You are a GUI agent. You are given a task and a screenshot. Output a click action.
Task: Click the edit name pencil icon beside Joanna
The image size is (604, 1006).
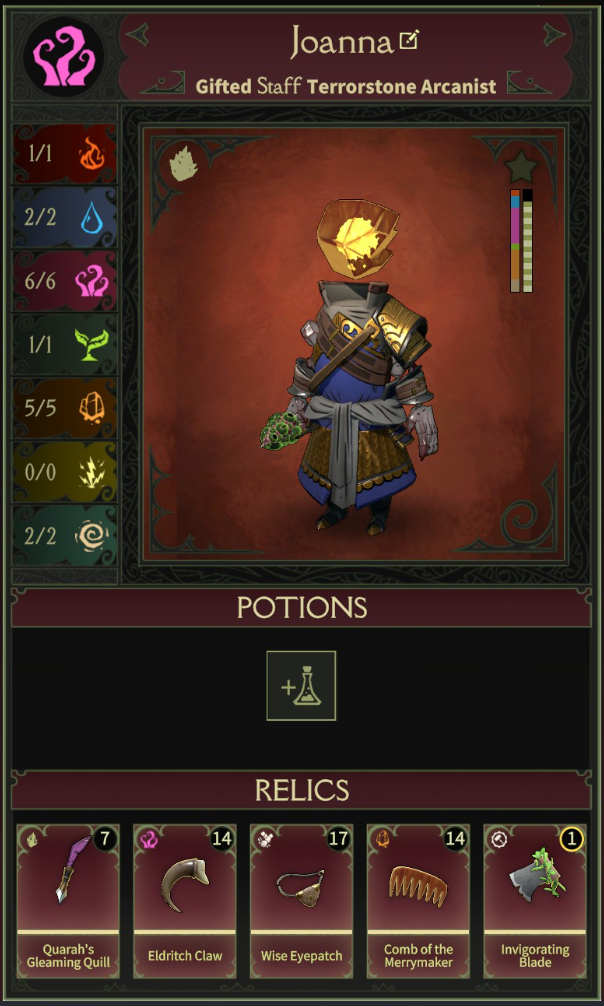tap(408, 42)
